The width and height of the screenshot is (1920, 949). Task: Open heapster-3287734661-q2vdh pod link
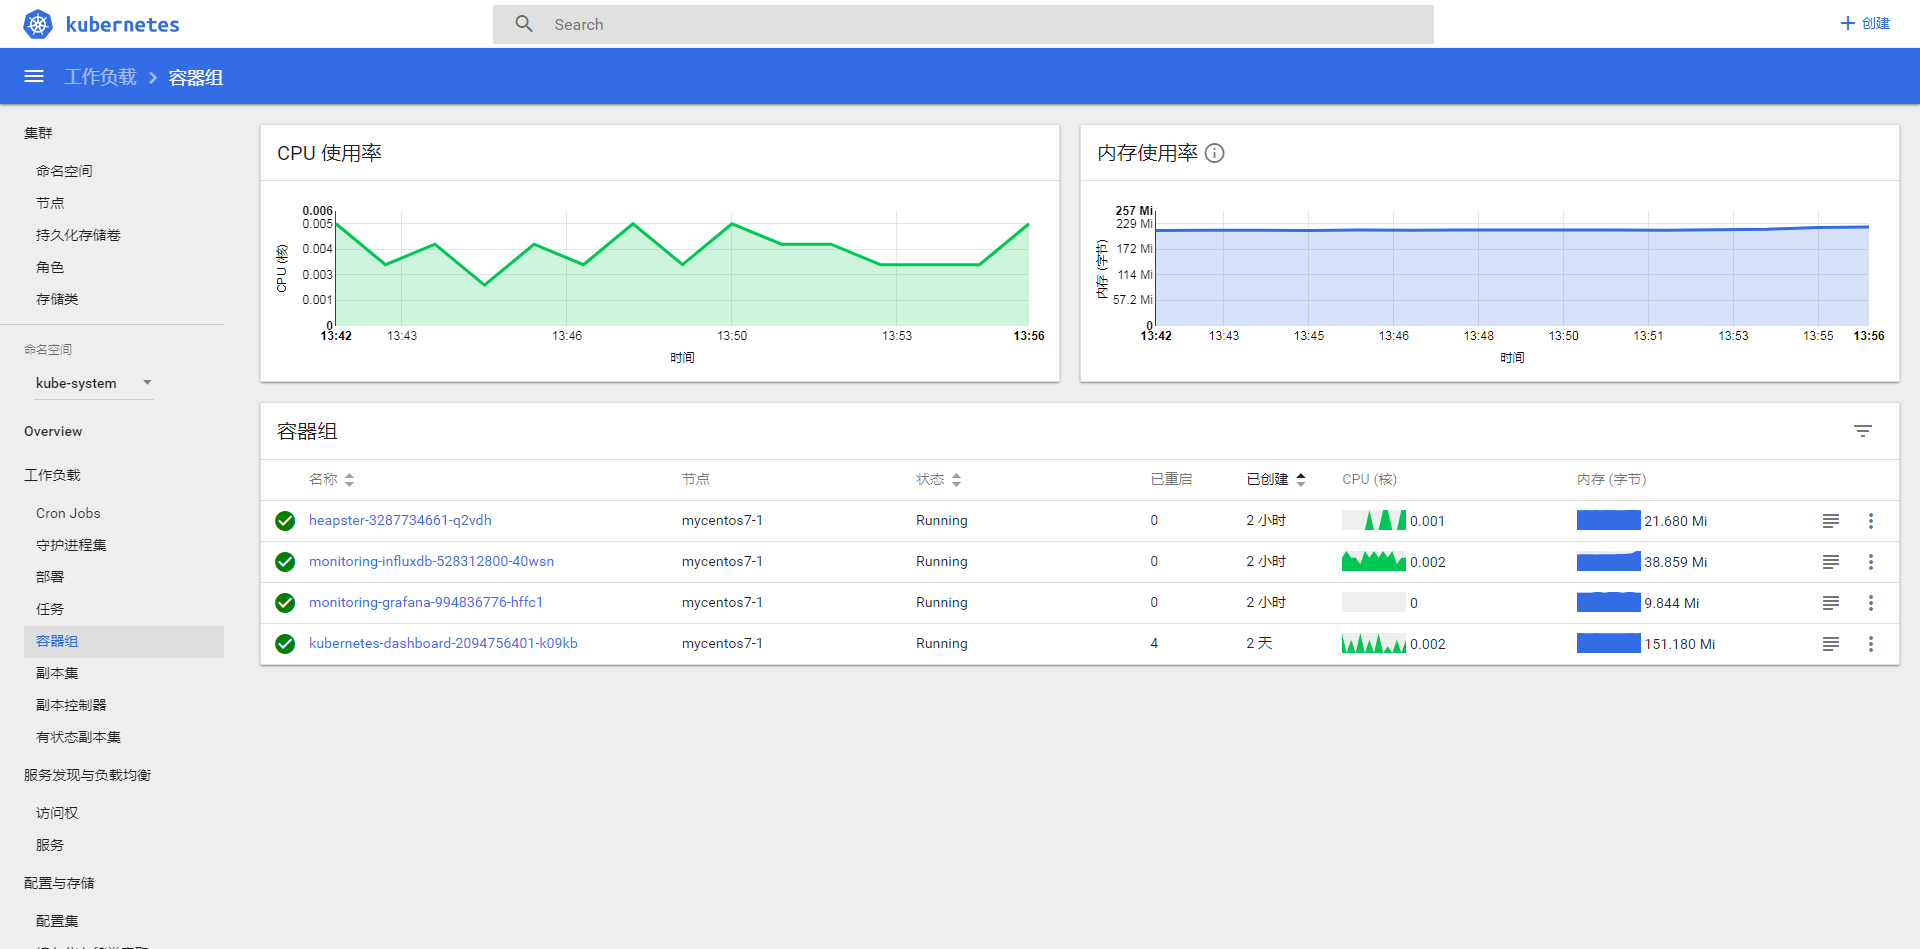tap(400, 520)
